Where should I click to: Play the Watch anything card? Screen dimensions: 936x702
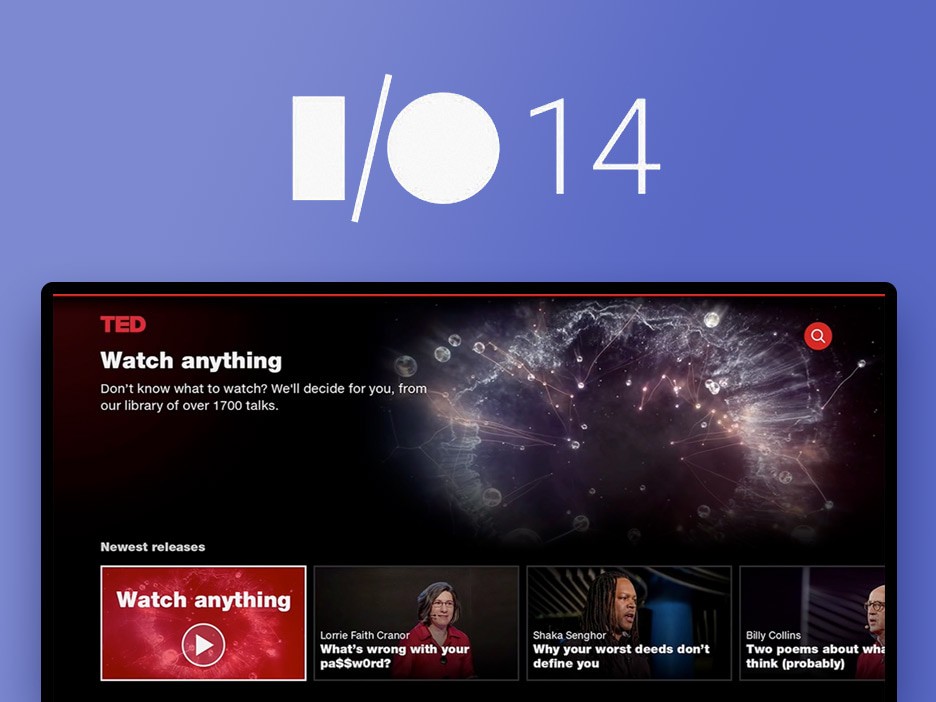(x=203, y=623)
